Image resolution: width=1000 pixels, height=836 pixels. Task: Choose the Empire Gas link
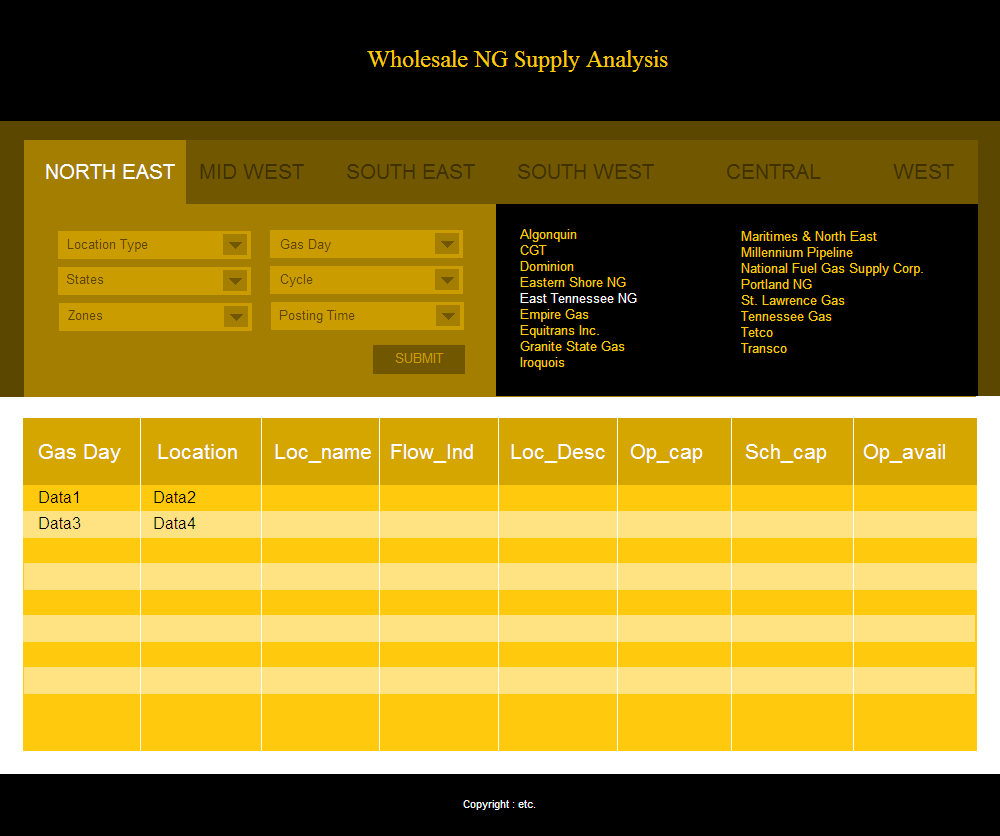click(554, 314)
